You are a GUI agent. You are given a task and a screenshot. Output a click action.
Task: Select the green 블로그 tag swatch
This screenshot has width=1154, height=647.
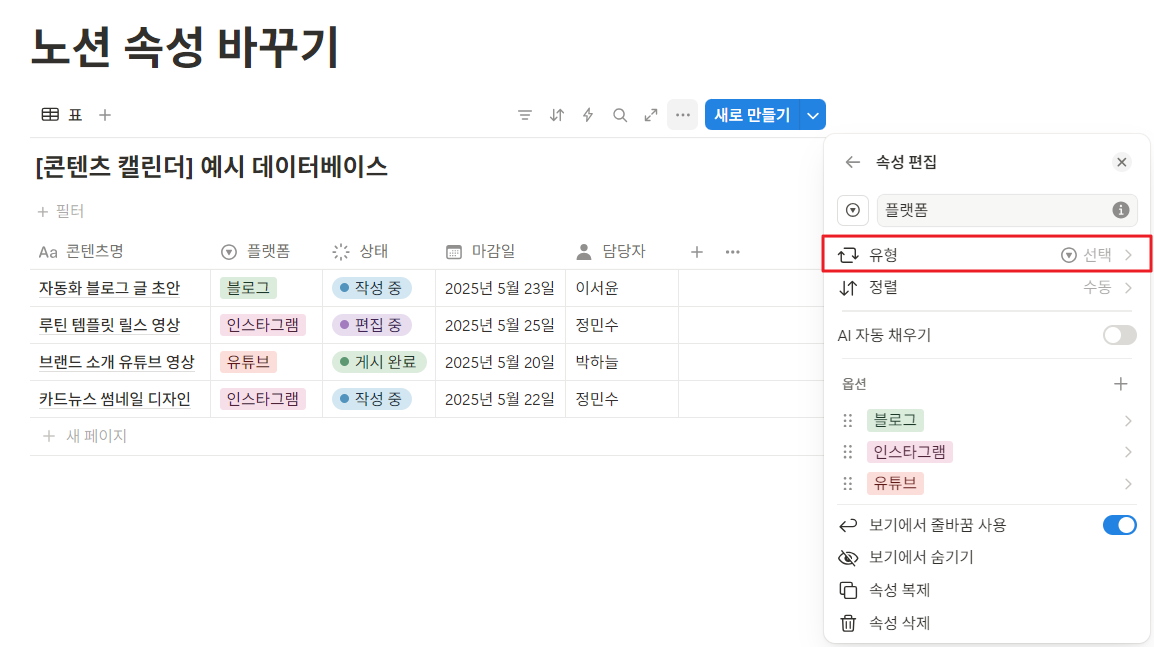[894, 419]
